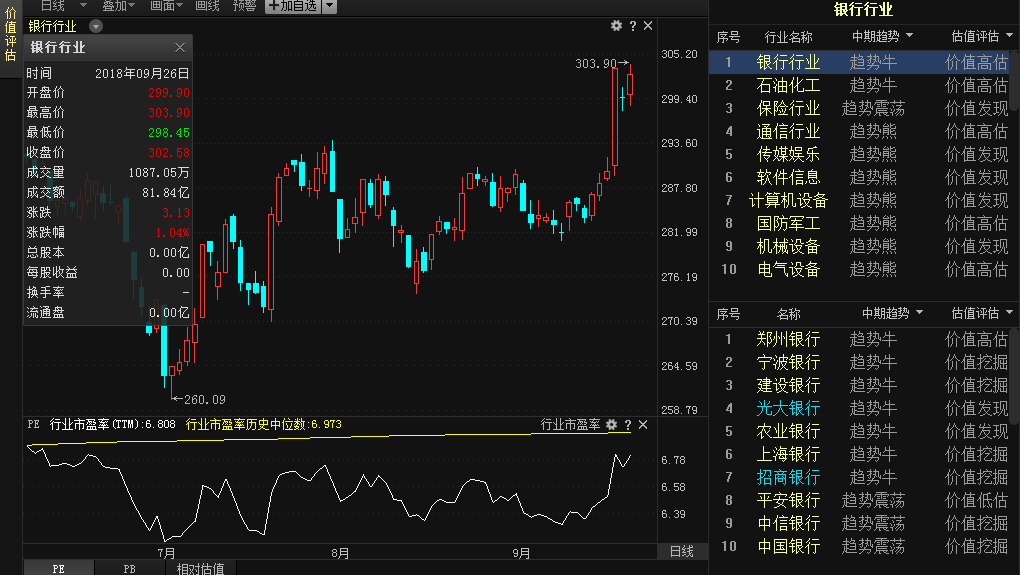Click the 序号 header of industry list

tap(728, 37)
